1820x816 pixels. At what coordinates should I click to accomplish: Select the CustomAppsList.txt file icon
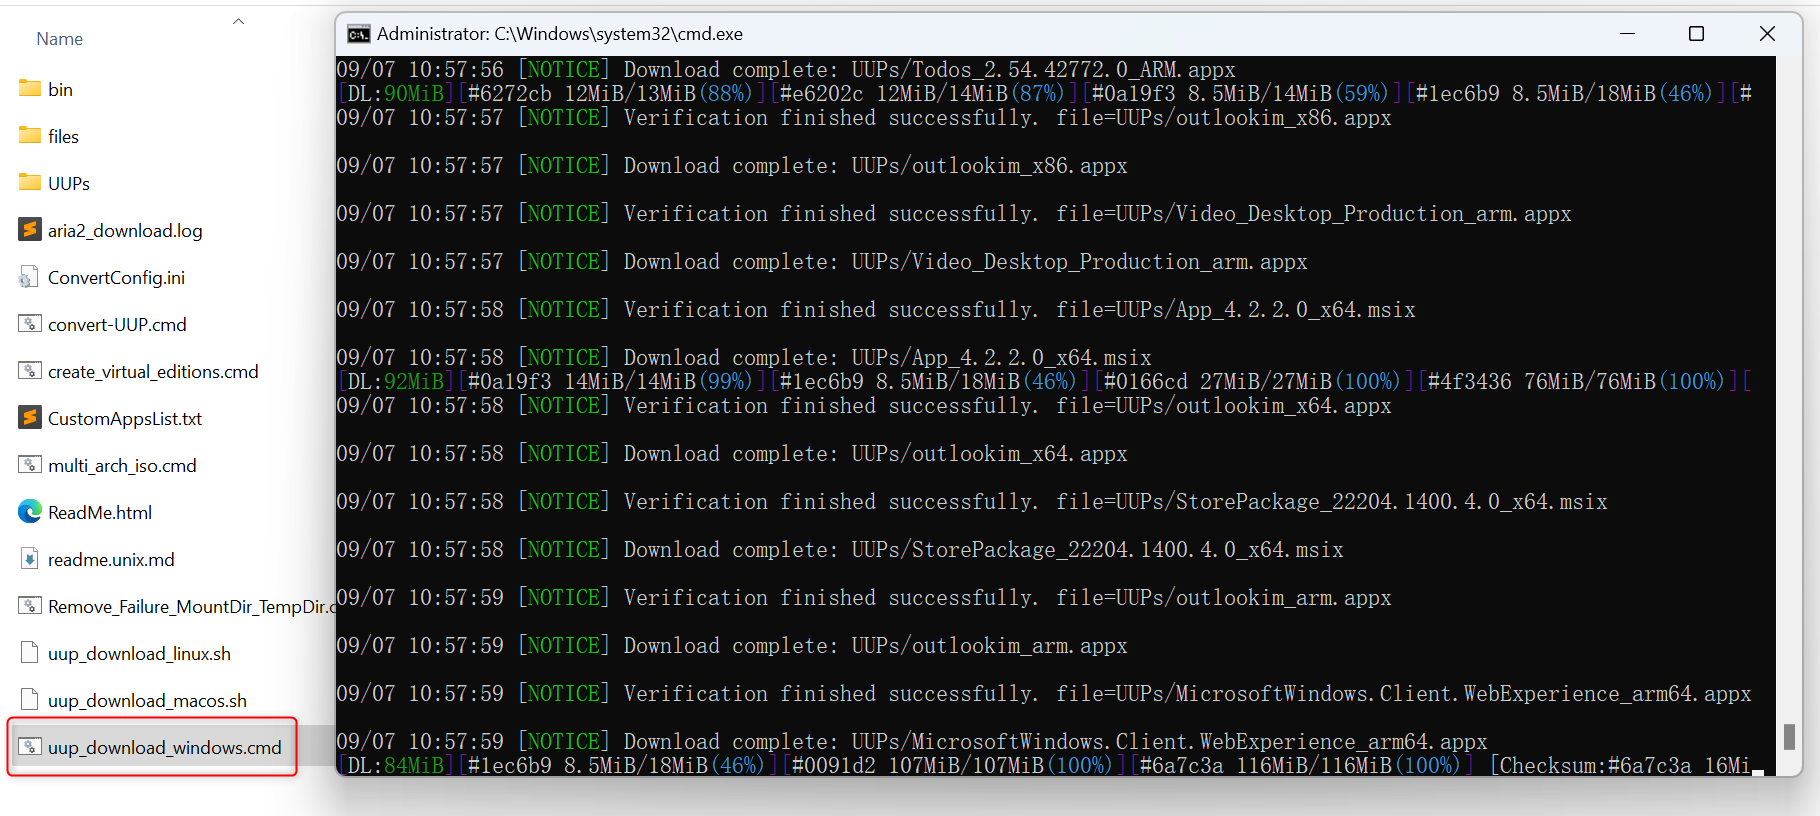(x=30, y=418)
